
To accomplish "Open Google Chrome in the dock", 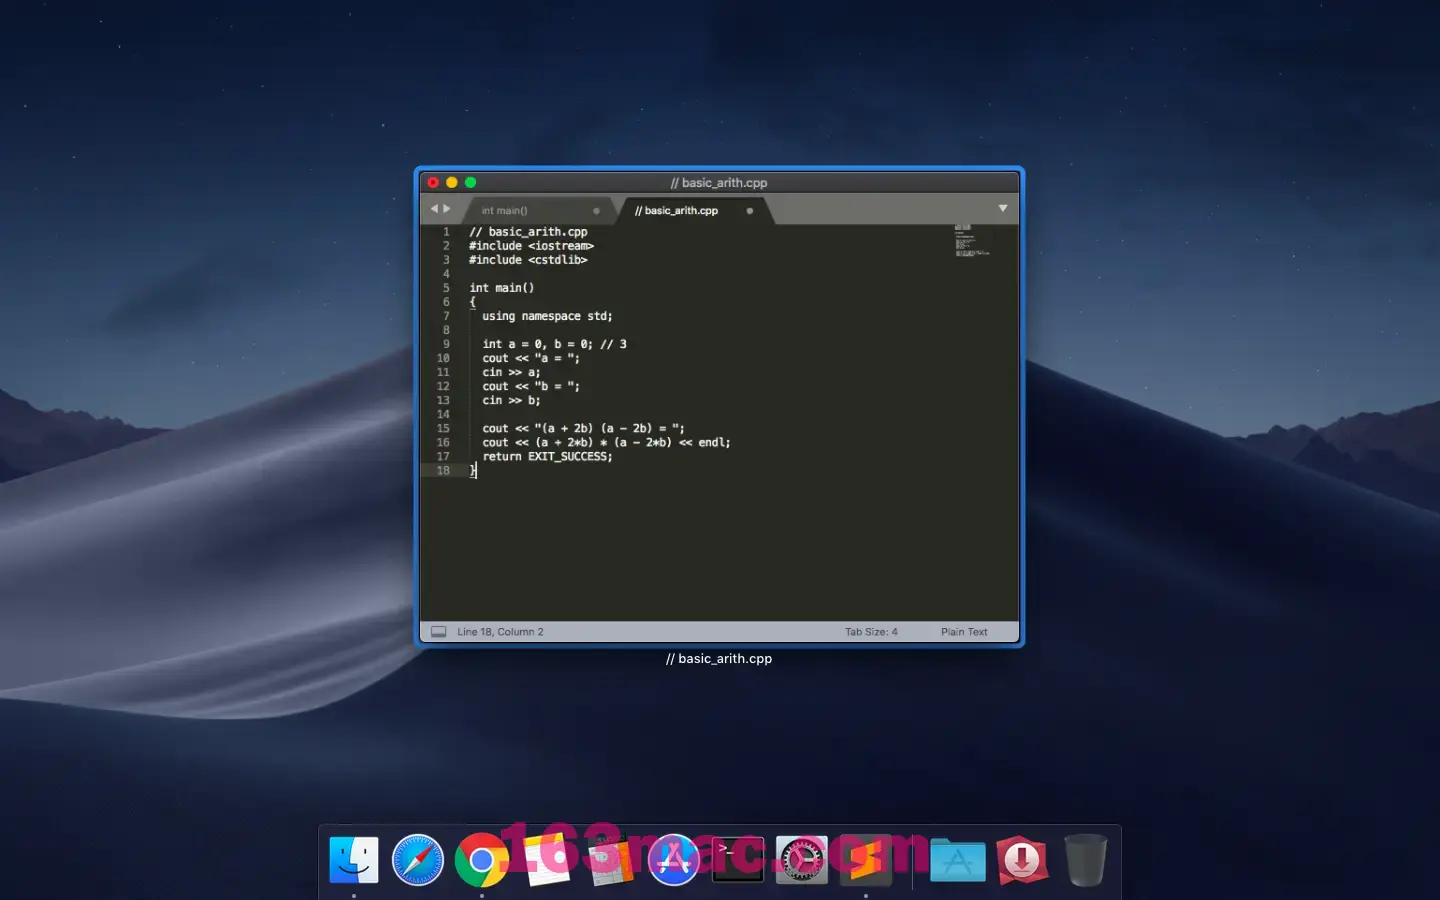I will point(482,860).
